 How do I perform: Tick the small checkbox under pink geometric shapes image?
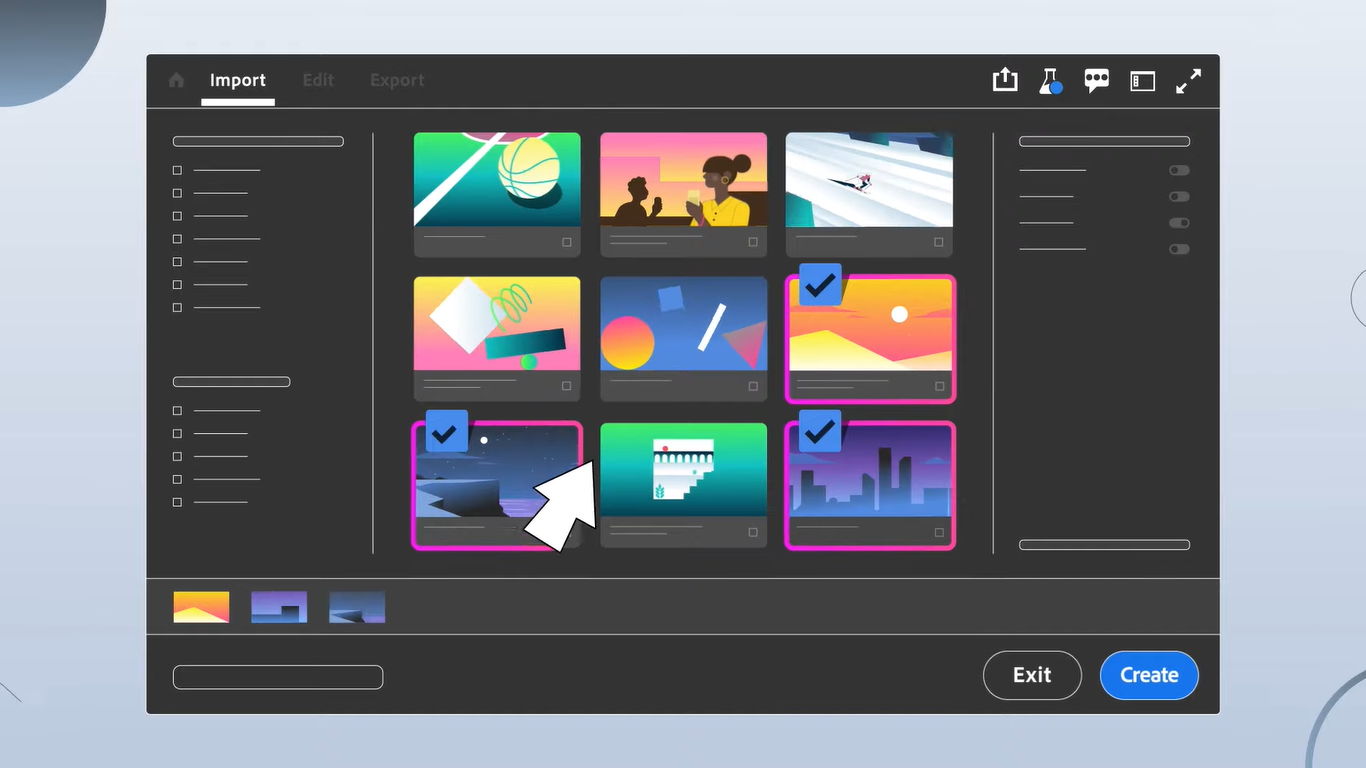567,386
